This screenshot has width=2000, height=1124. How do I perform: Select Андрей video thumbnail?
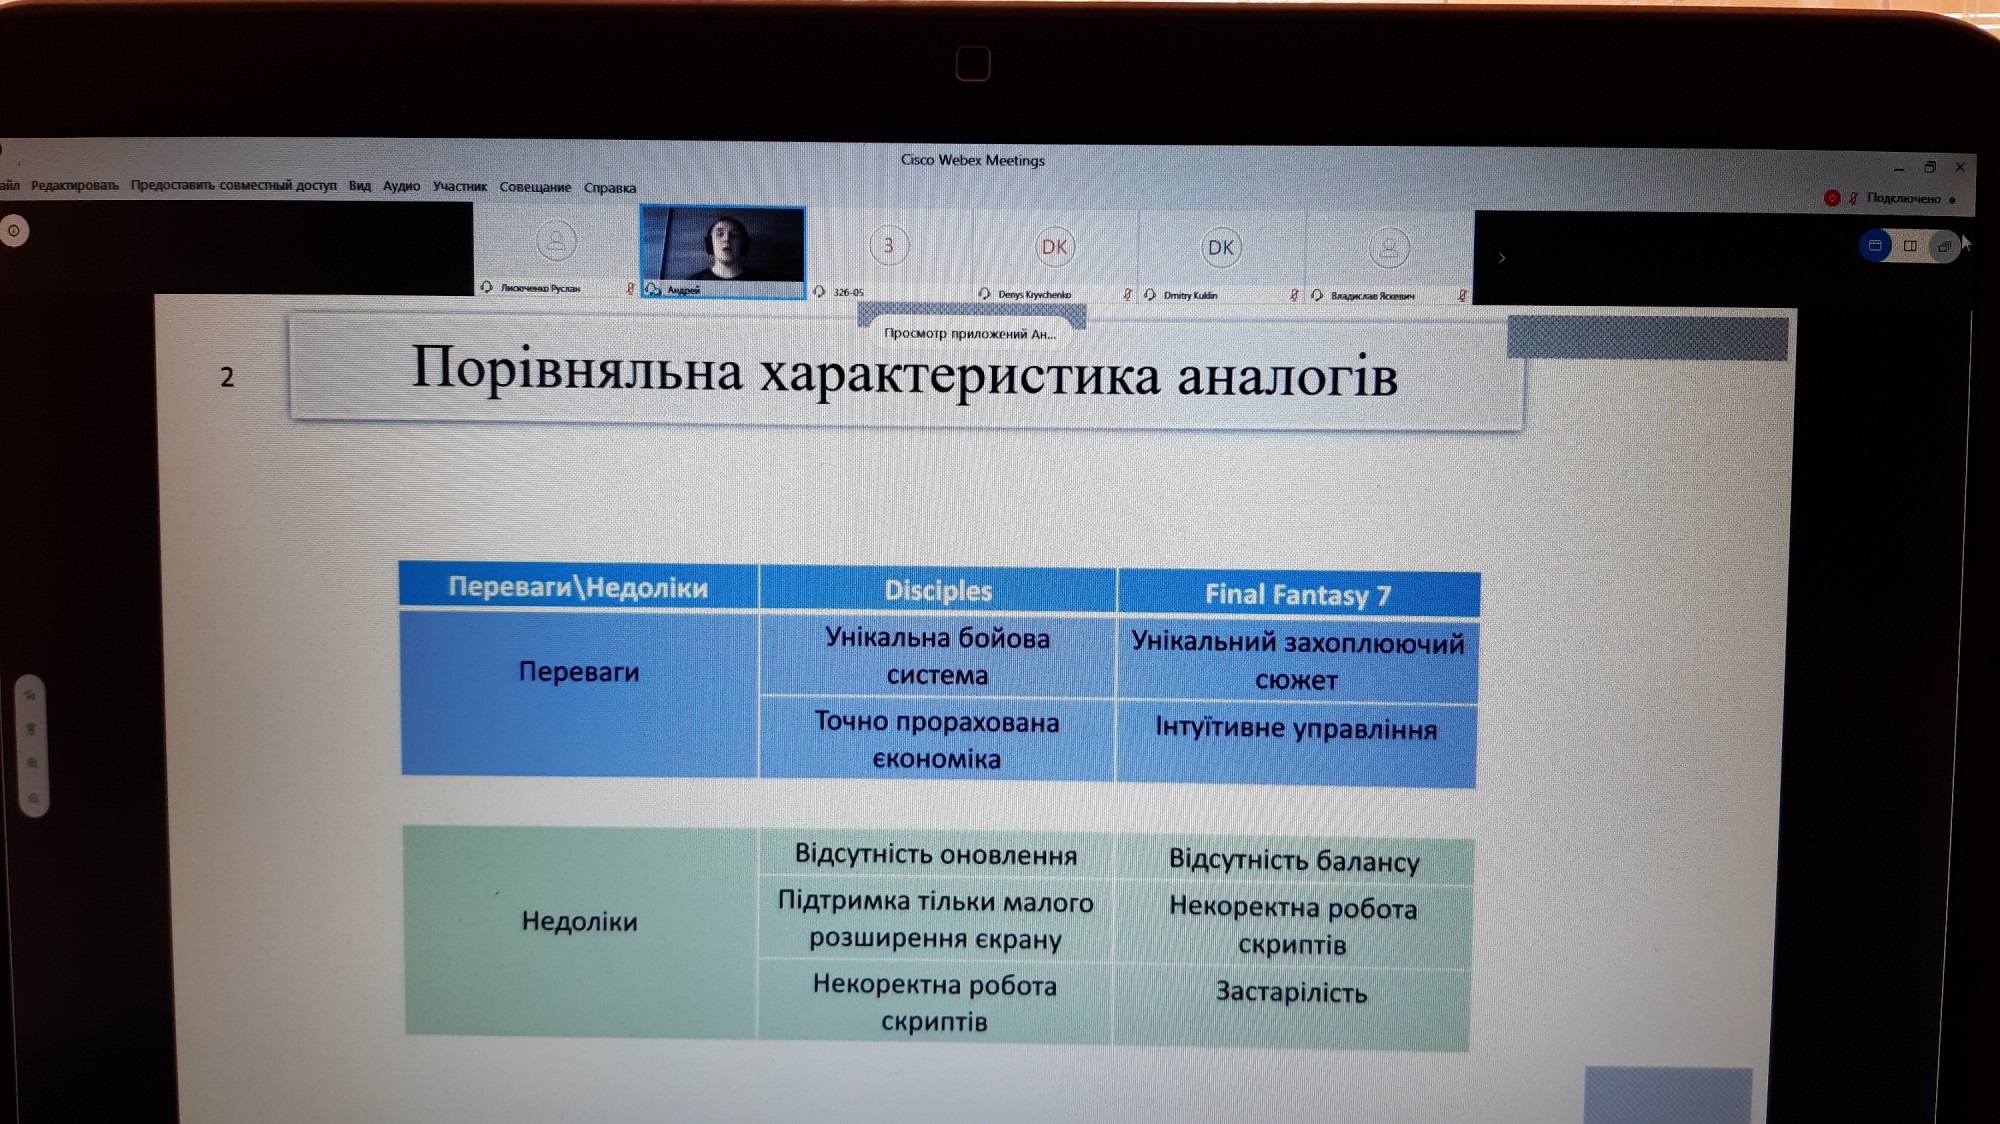coord(722,252)
